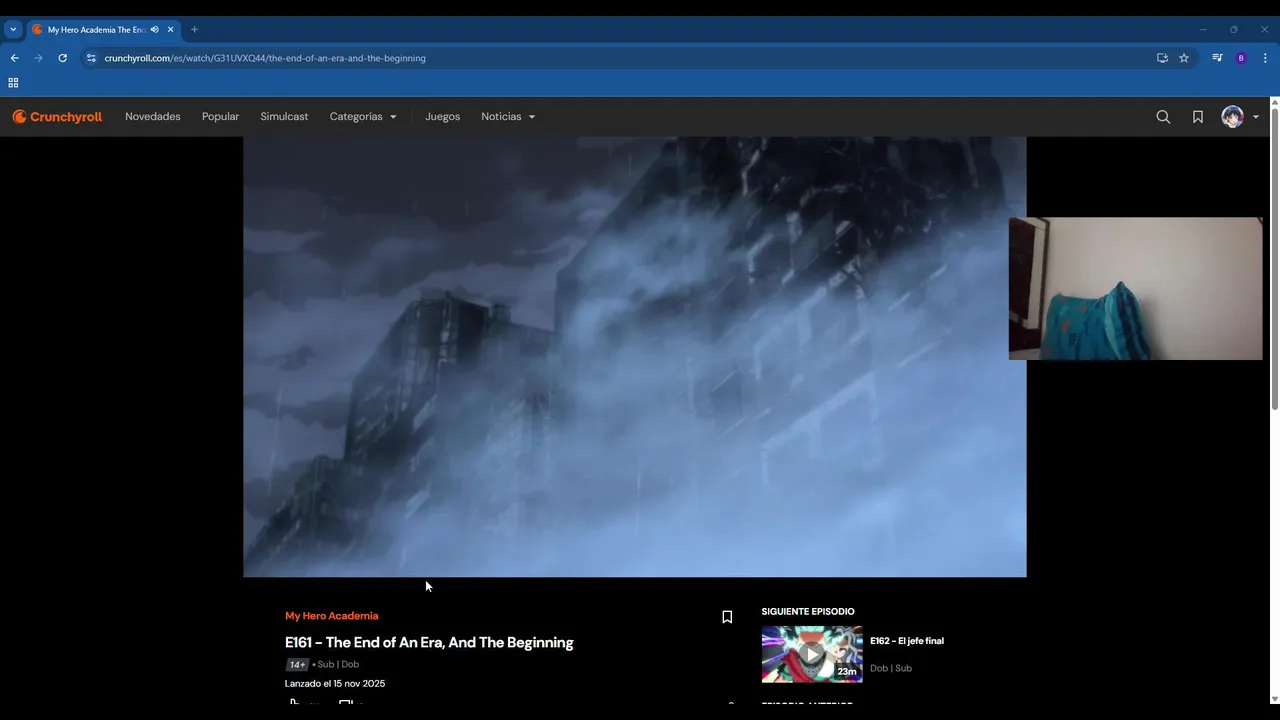
Task: Click the 14+ rating badge
Action: 297,665
